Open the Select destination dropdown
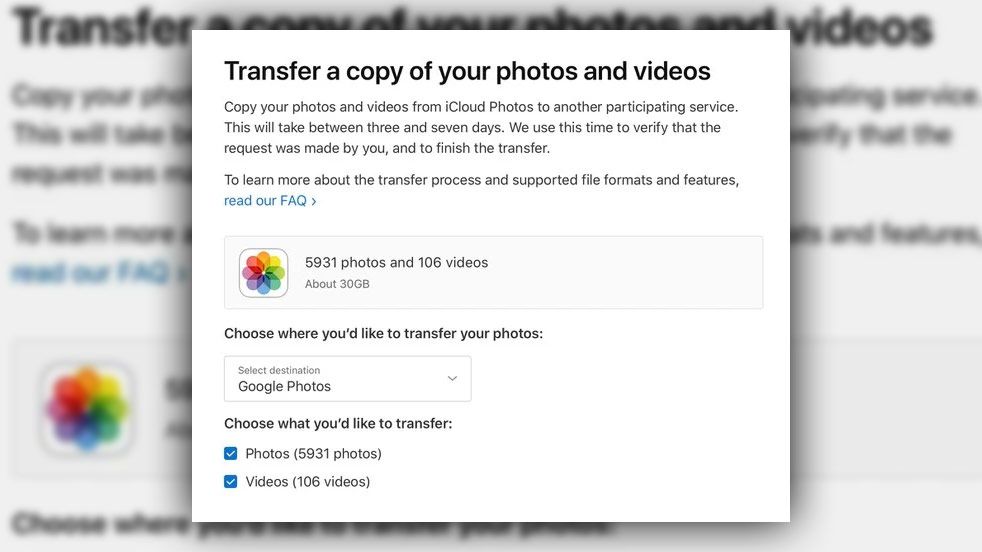The width and height of the screenshot is (982, 552). point(348,378)
